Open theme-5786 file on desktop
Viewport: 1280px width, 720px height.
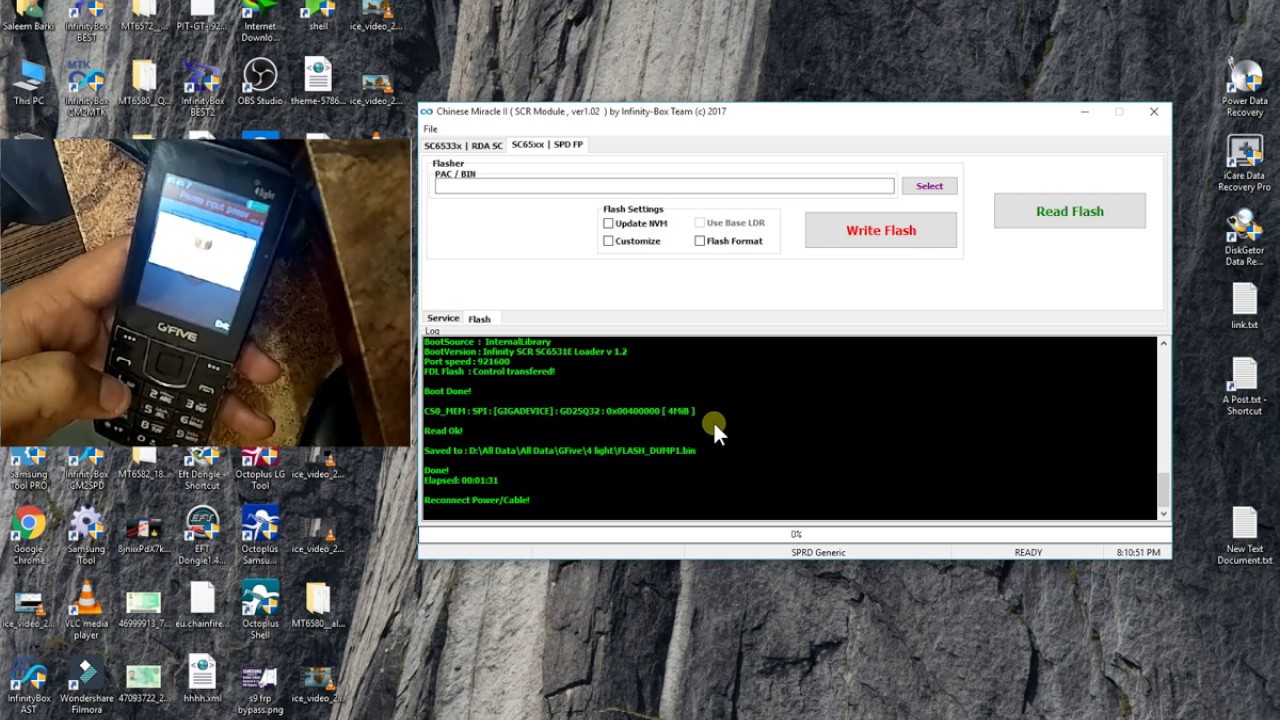point(318,82)
